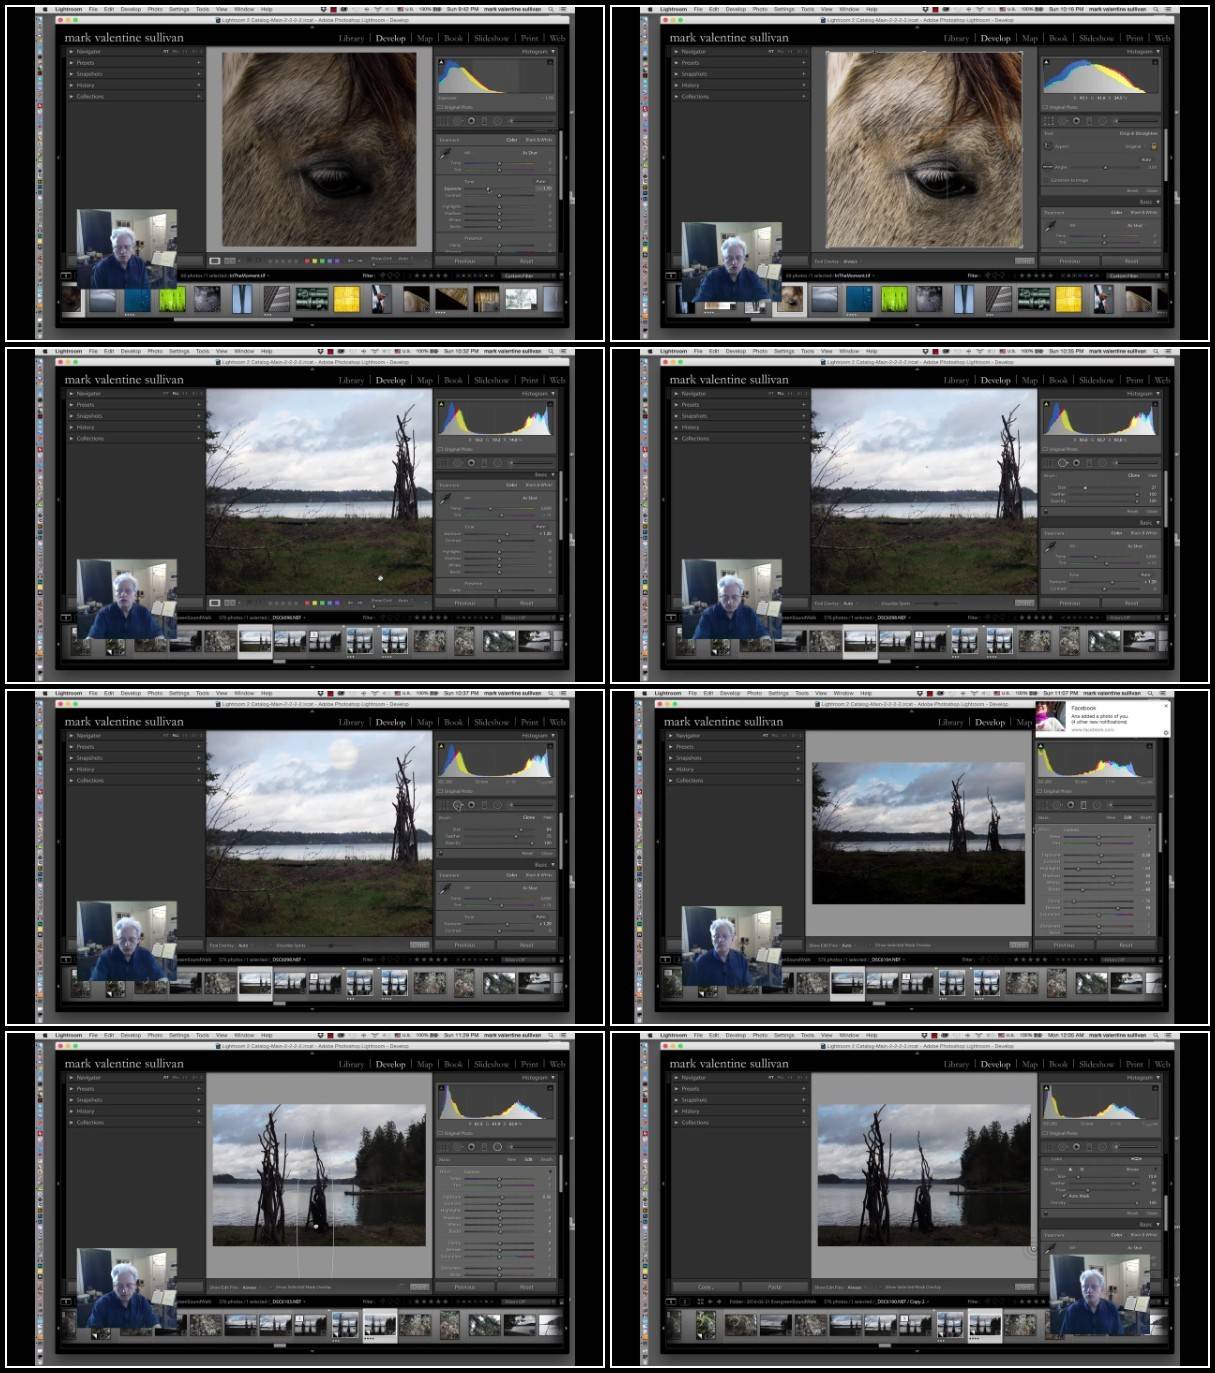
Task: Expand Collections panel in the dark horse-eye frame
Action: pyautogui.click(x=72, y=96)
